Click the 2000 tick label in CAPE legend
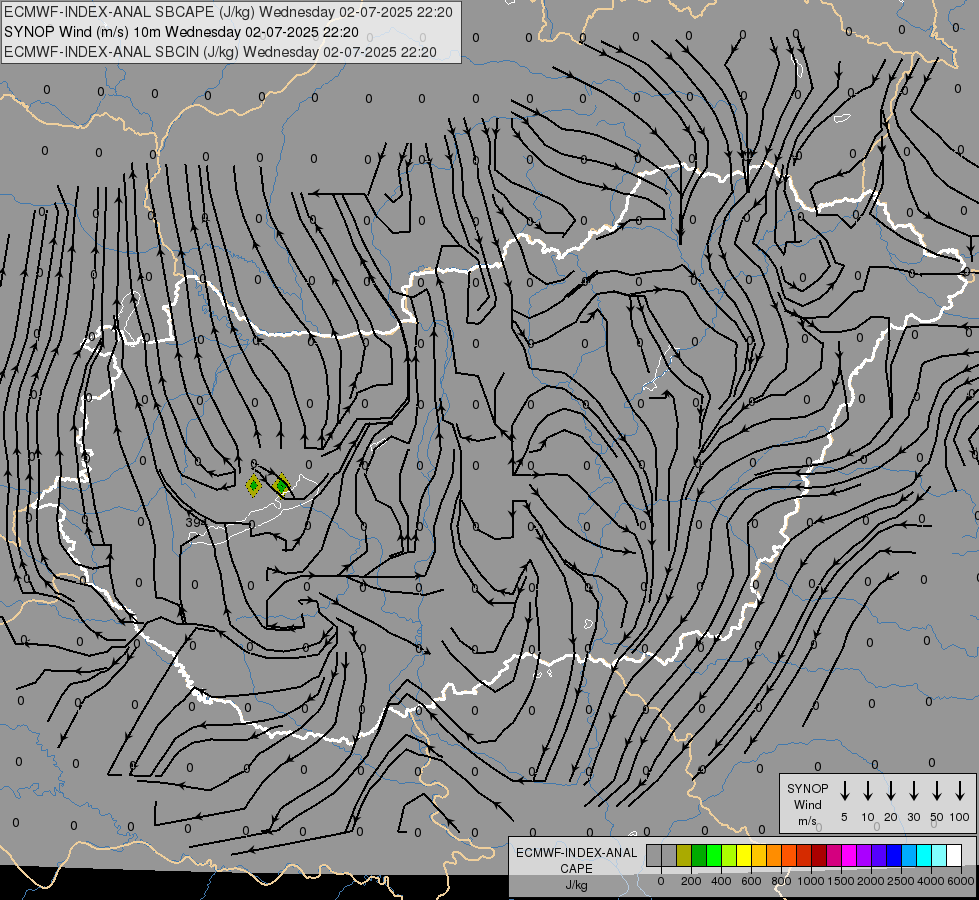Image resolution: width=979 pixels, height=900 pixels. (x=871, y=881)
